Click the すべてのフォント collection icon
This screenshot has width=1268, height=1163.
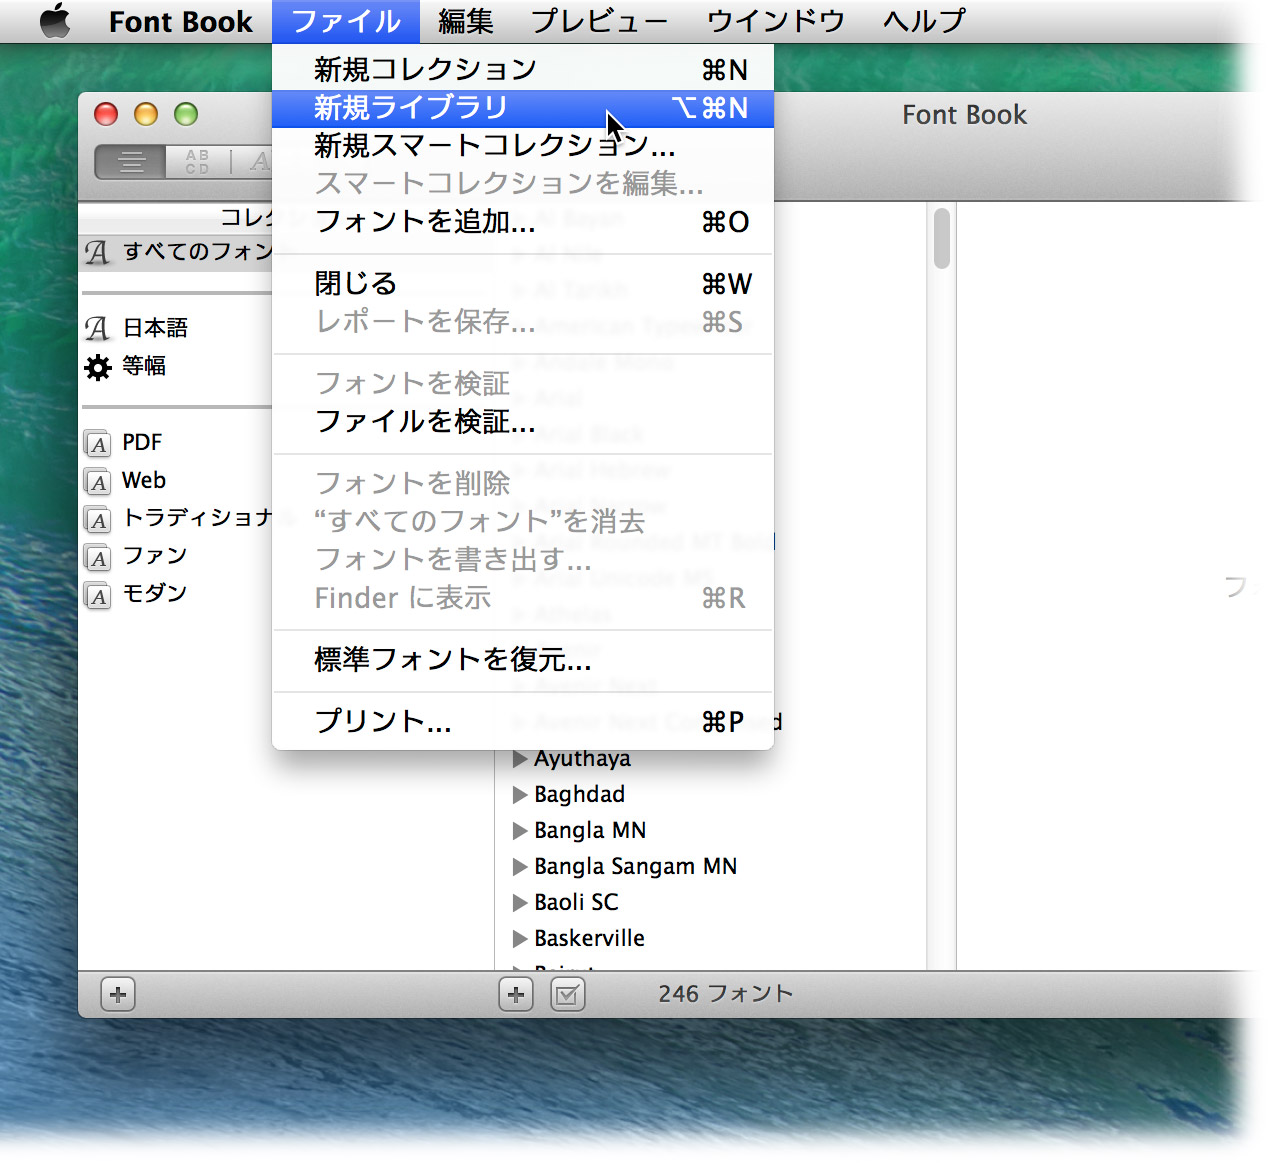(x=97, y=252)
